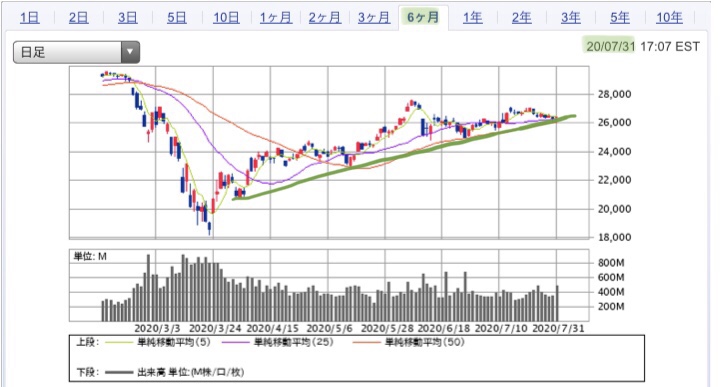Open the 5日 chart range
This screenshot has width=725, height=387.
pos(177,18)
